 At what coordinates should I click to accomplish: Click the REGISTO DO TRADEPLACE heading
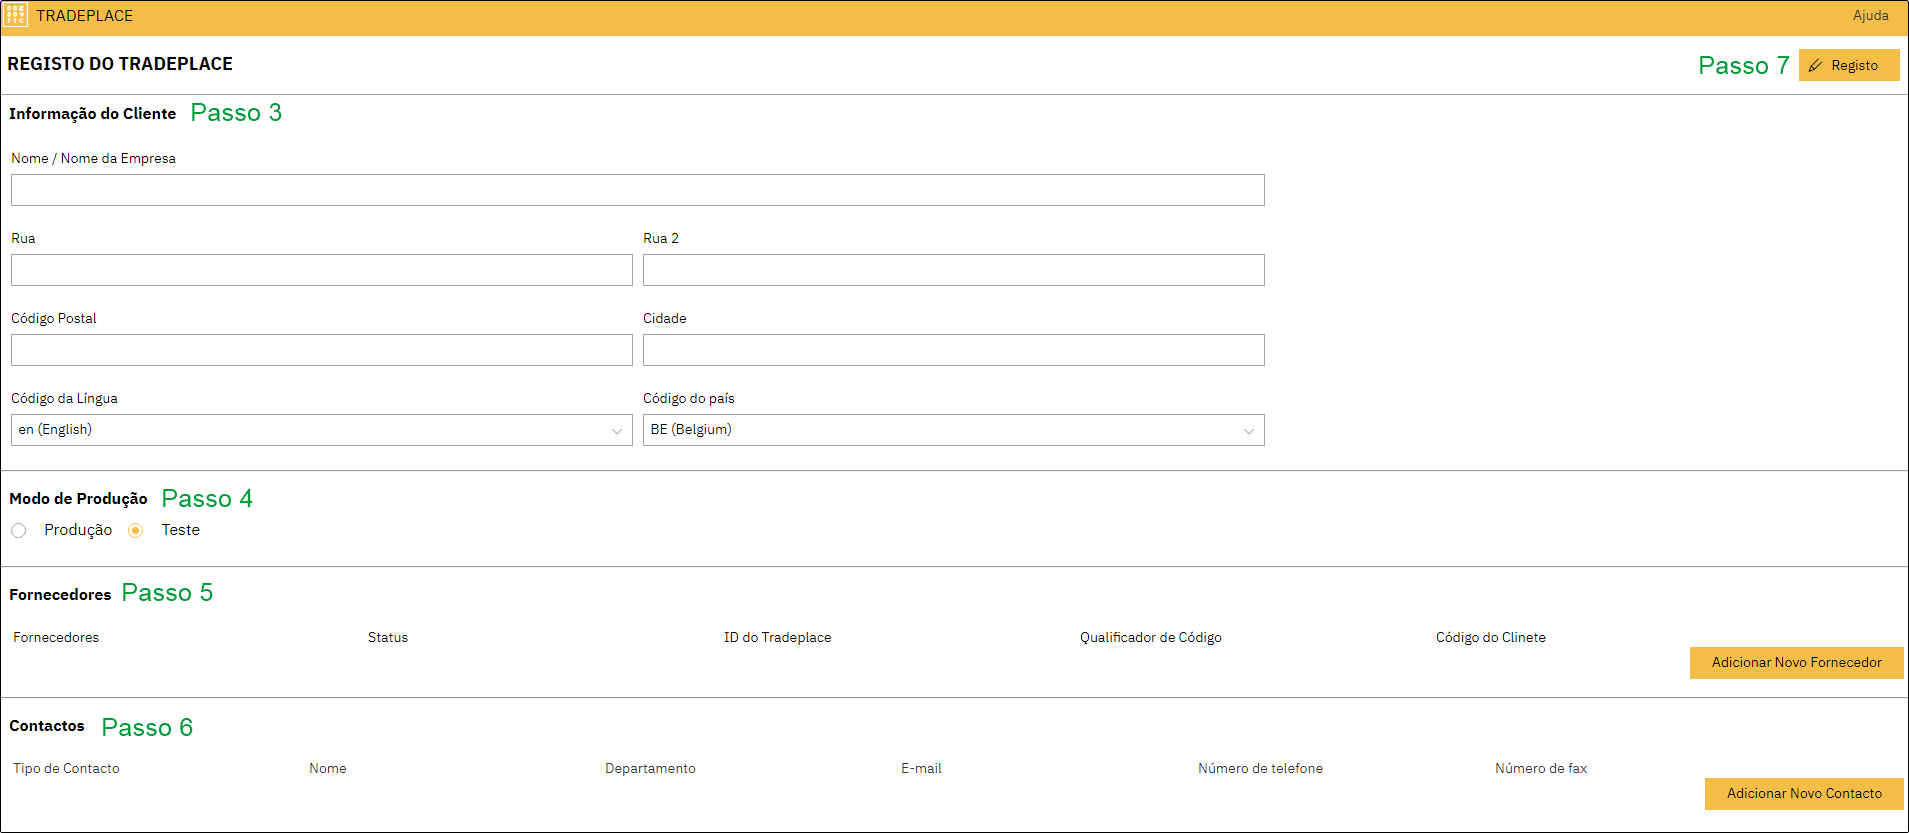[120, 64]
